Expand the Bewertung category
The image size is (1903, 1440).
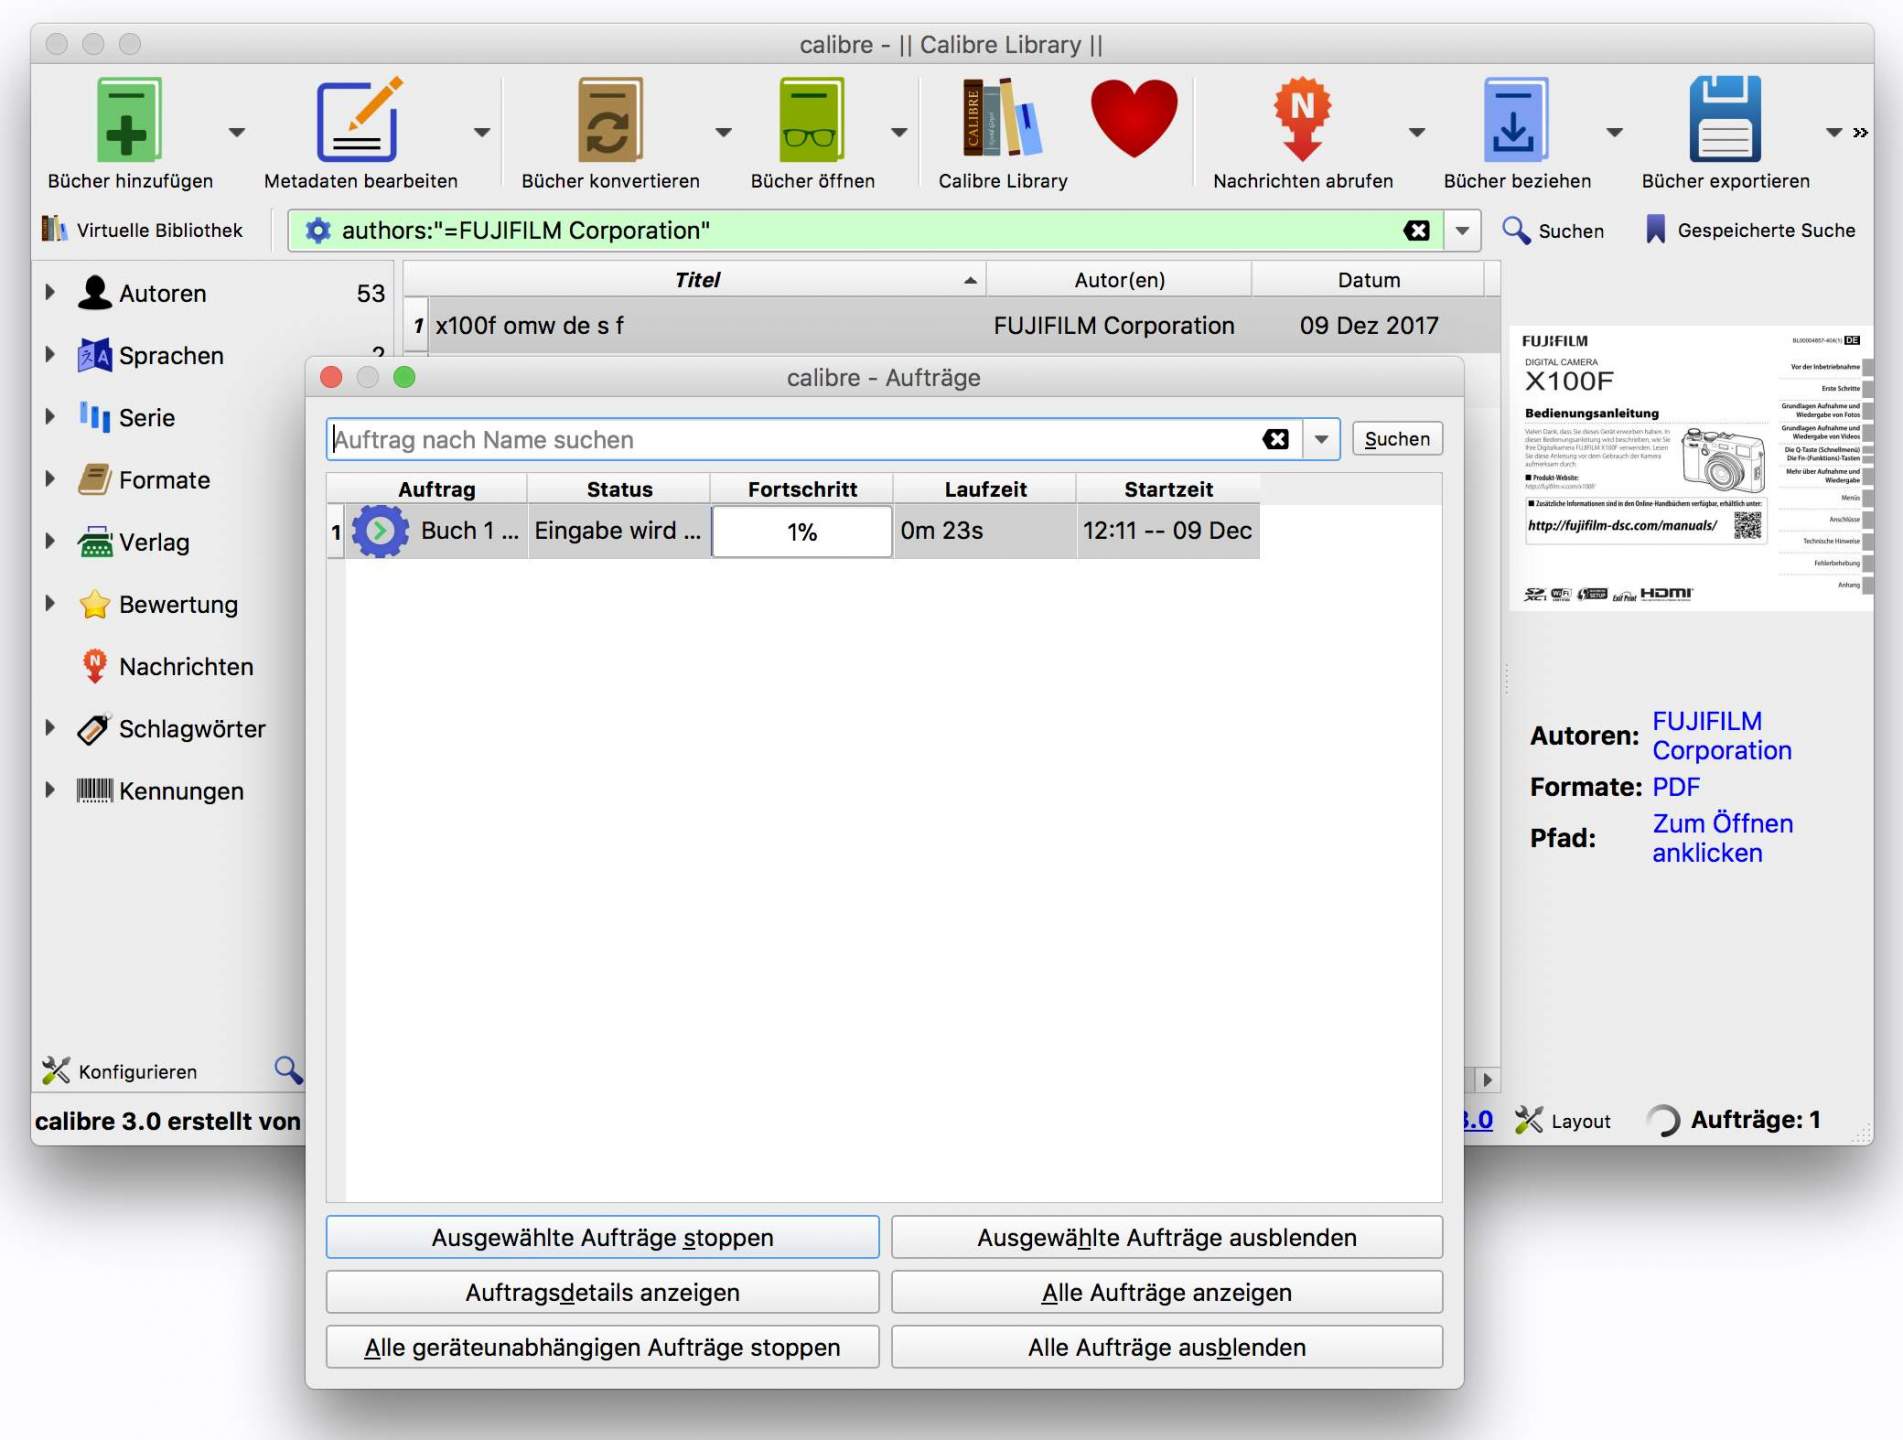coord(50,603)
